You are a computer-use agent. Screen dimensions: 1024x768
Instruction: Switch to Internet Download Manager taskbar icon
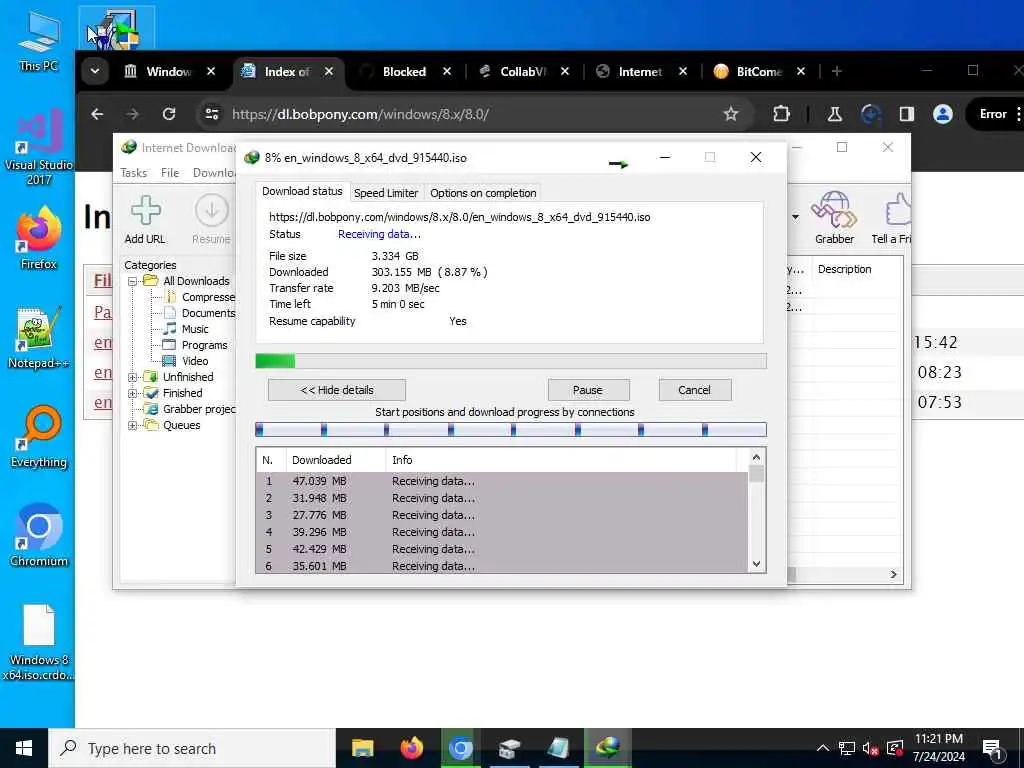tap(608, 748)
